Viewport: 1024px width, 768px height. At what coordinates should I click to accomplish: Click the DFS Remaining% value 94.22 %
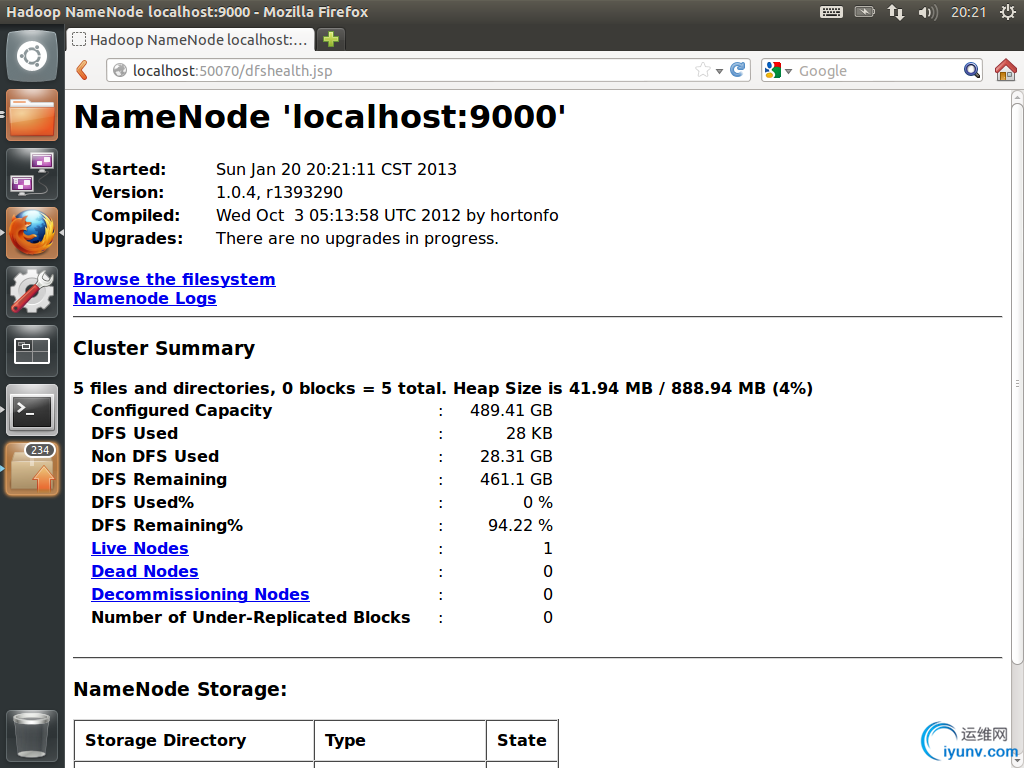(x=520, y=525)
